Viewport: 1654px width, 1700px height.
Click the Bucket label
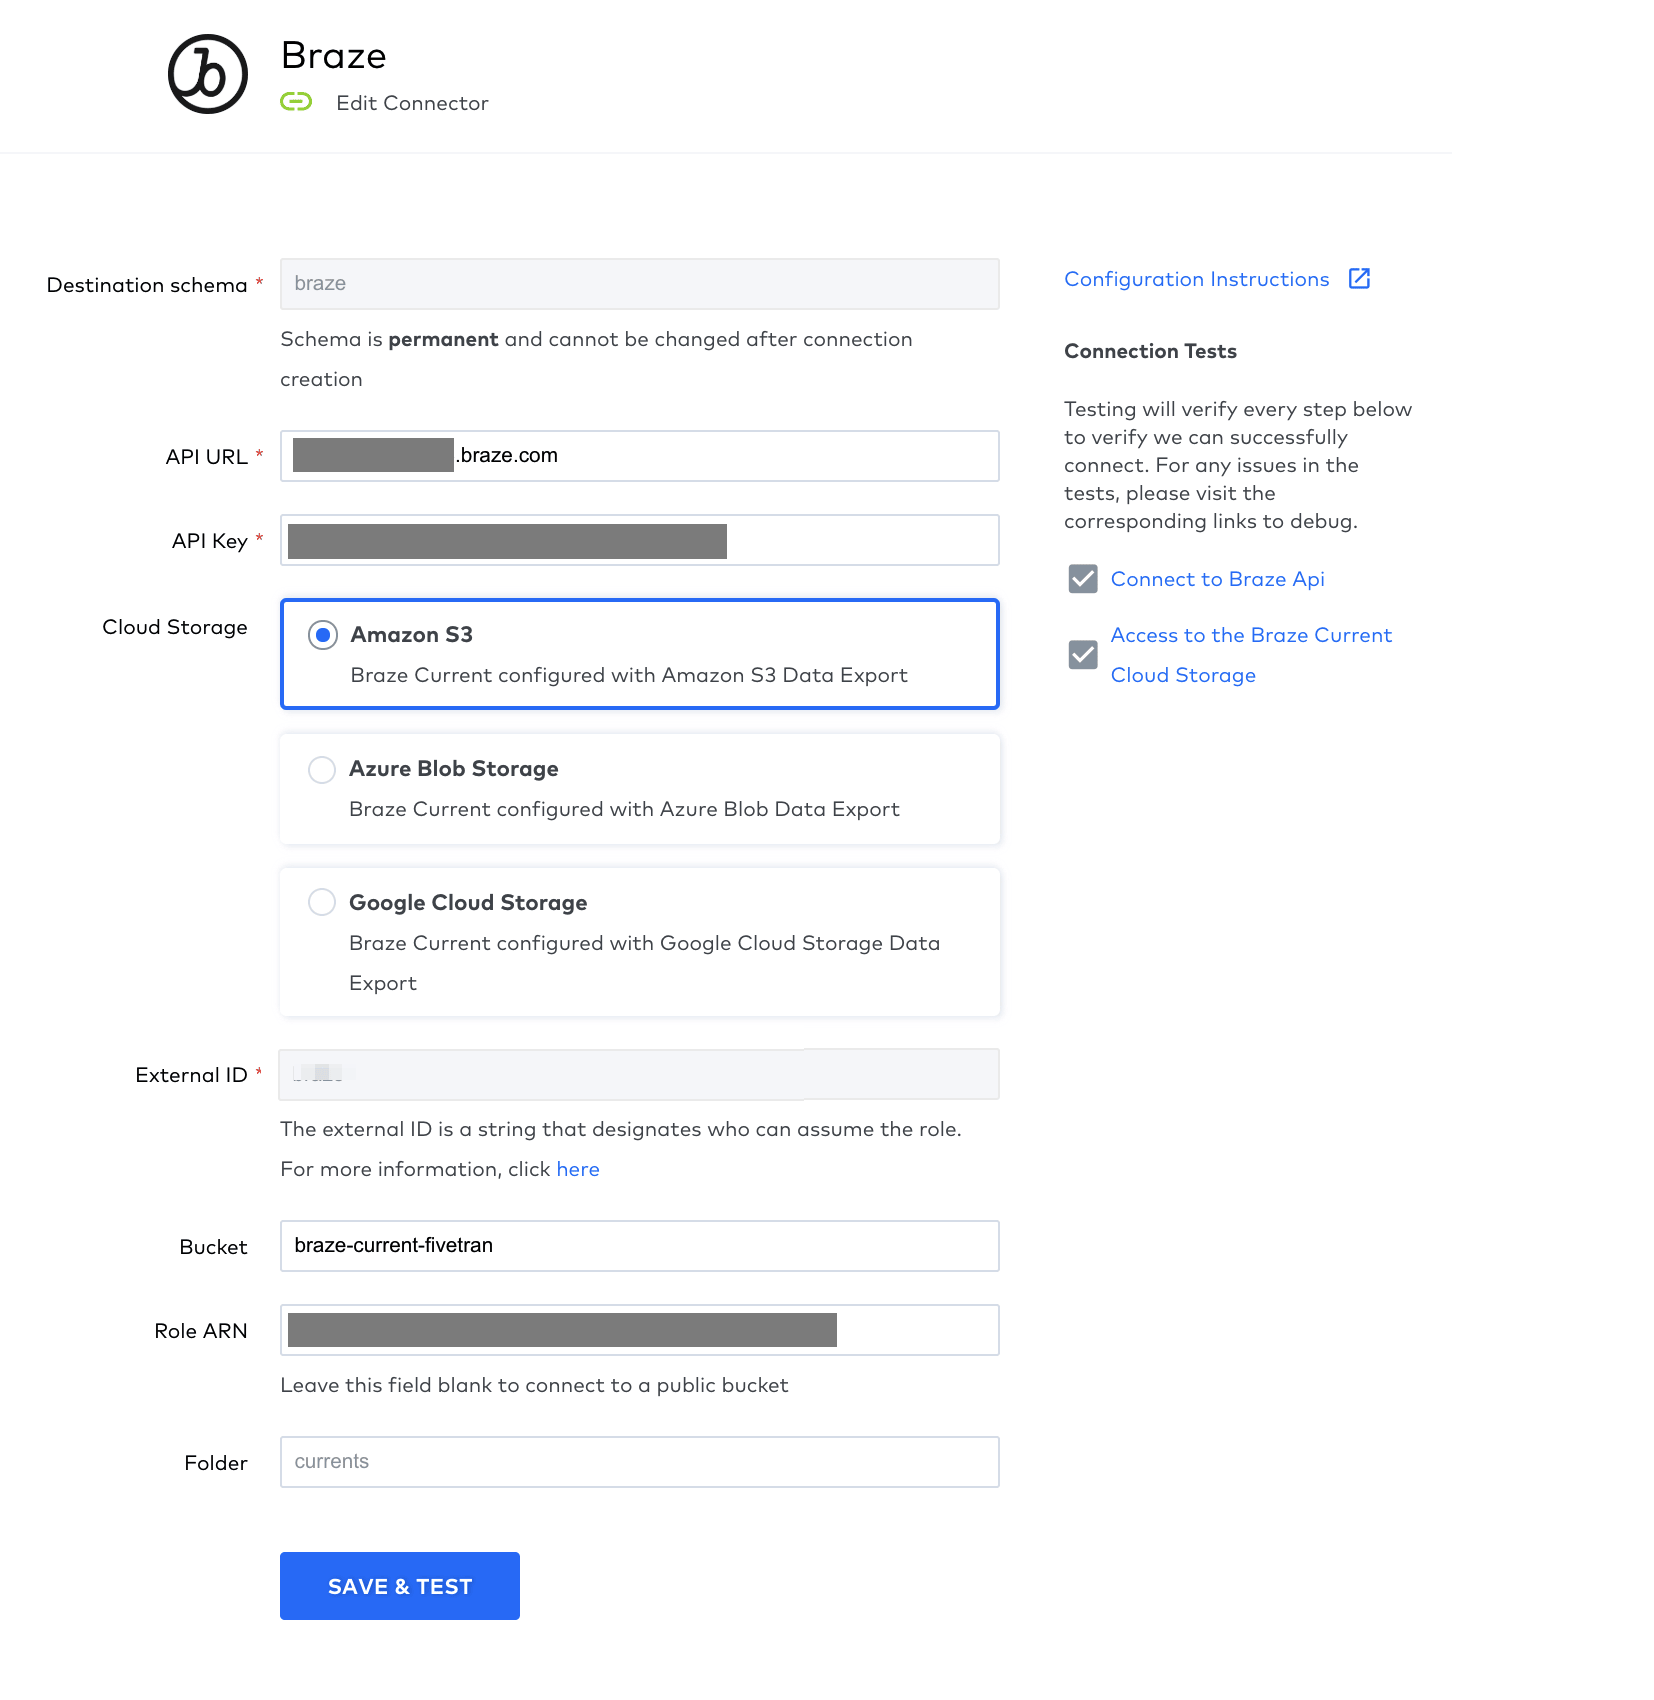(x=213, y=1247)
